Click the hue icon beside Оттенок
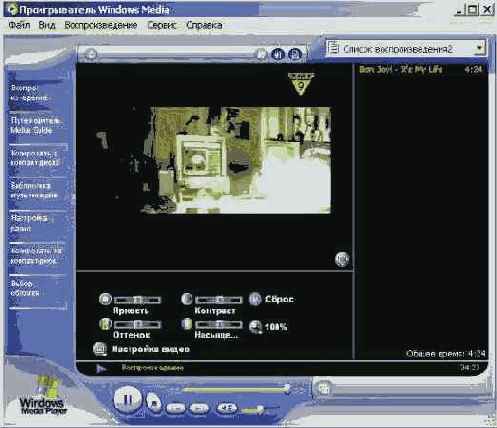This screenshot has width=497, height=428. 105,324
